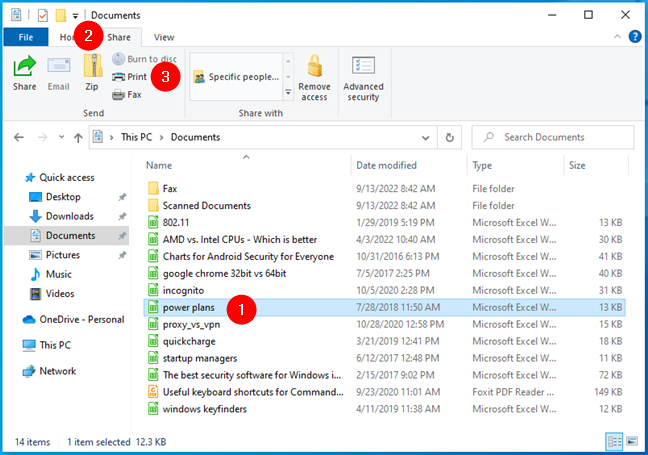This screenshot has width=648, height=455.
Task: Select Specific people in Share with list
Action: coord(236,77)
